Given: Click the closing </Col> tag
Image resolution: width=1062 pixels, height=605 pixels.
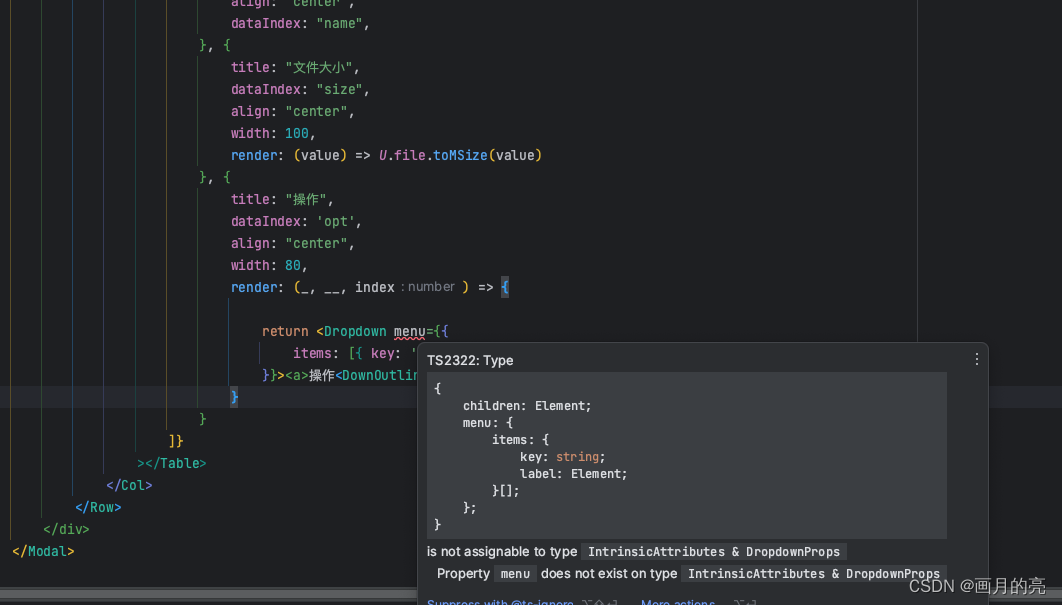Looking at the screenshot, I should [129, 485].
